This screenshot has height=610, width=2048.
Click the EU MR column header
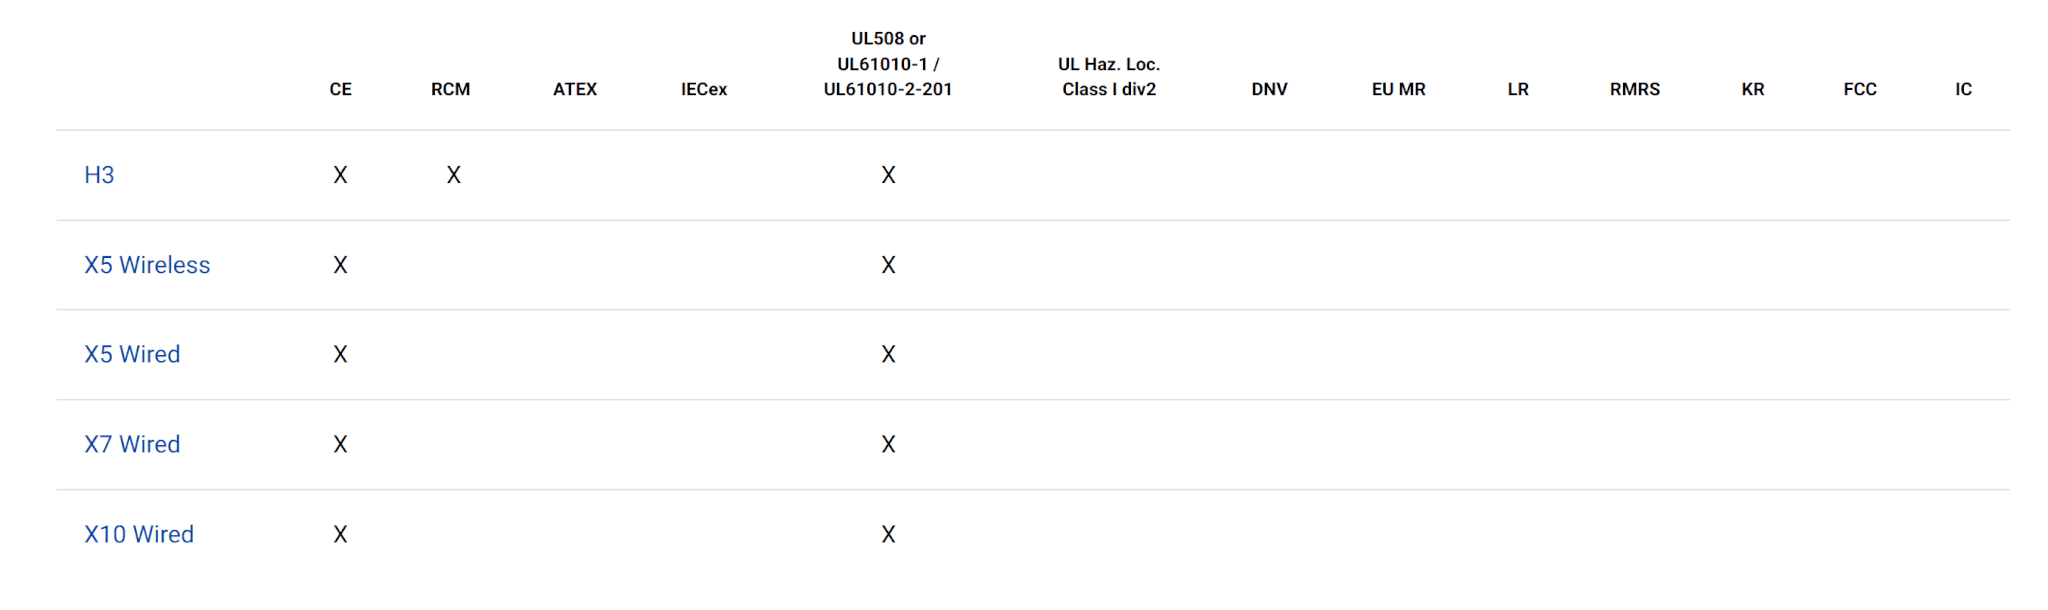(x=1398, y=89)
